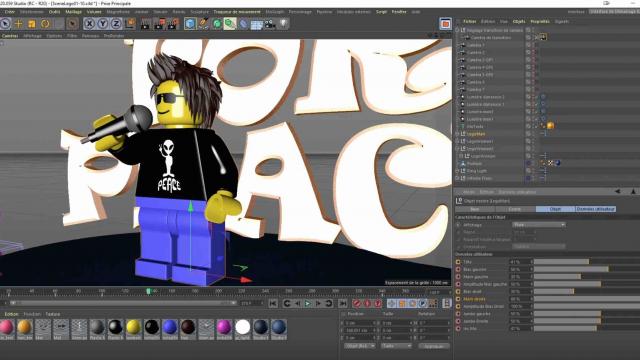Switch to the Coord. attribute tab
The image size is (640, 360).
coord(515,209)
